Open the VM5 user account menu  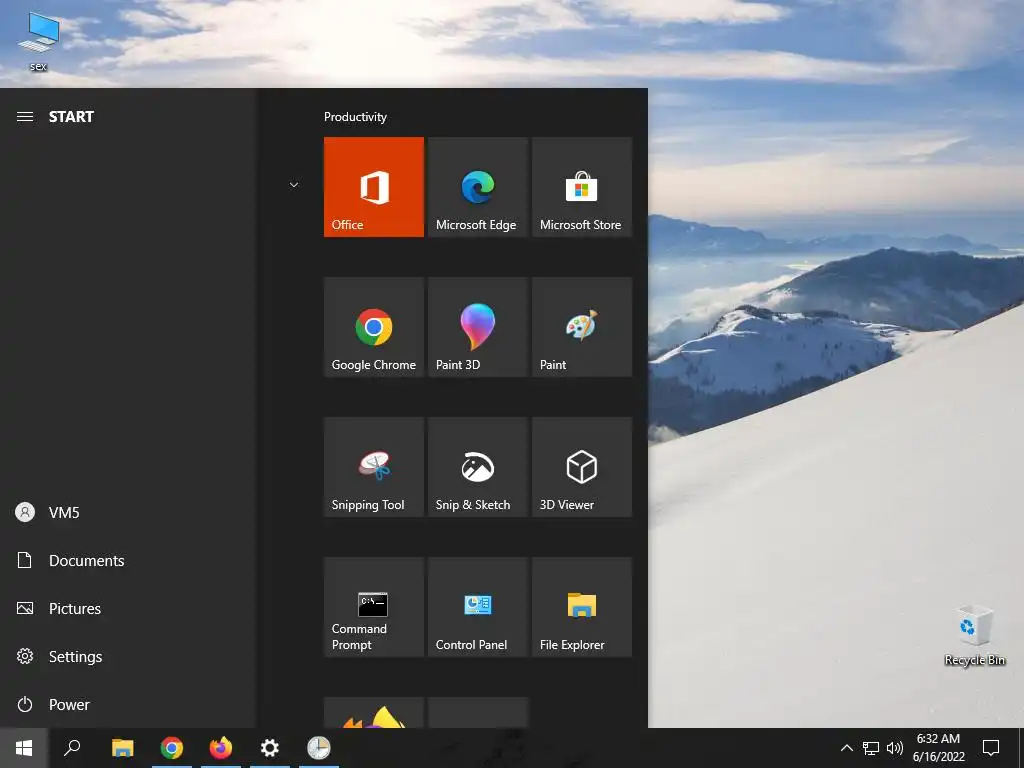click(127, 513)
